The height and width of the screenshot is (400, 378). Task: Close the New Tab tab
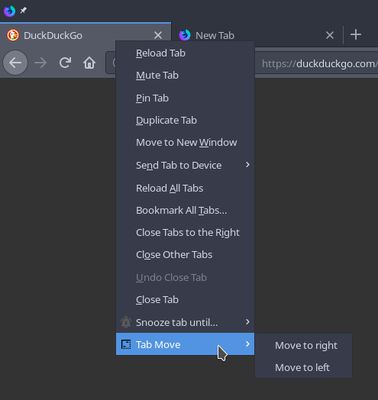click(330, 35)
